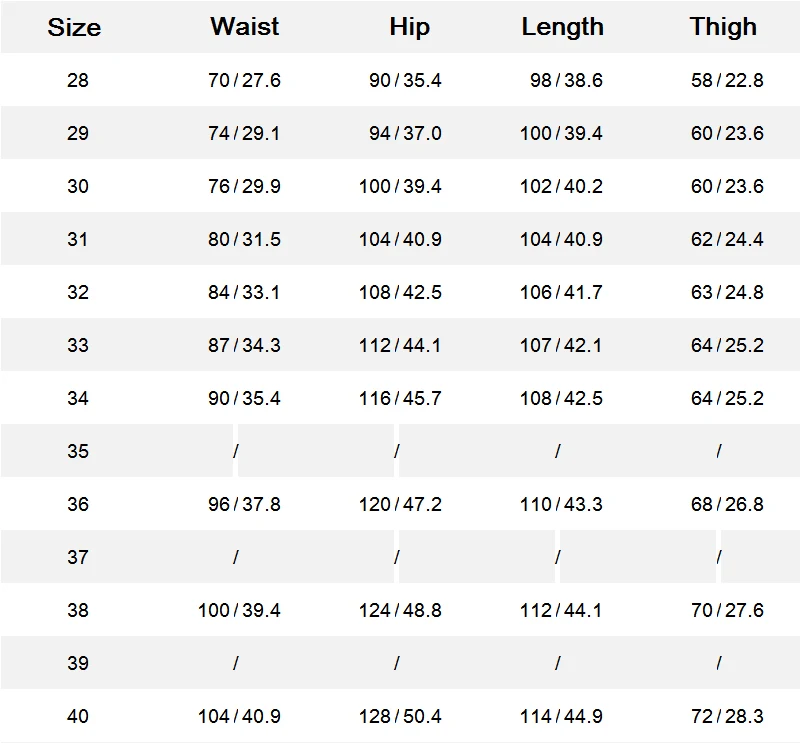
Task: Select waist value 87 / 34.3
Action: click(x=244, y=345)
